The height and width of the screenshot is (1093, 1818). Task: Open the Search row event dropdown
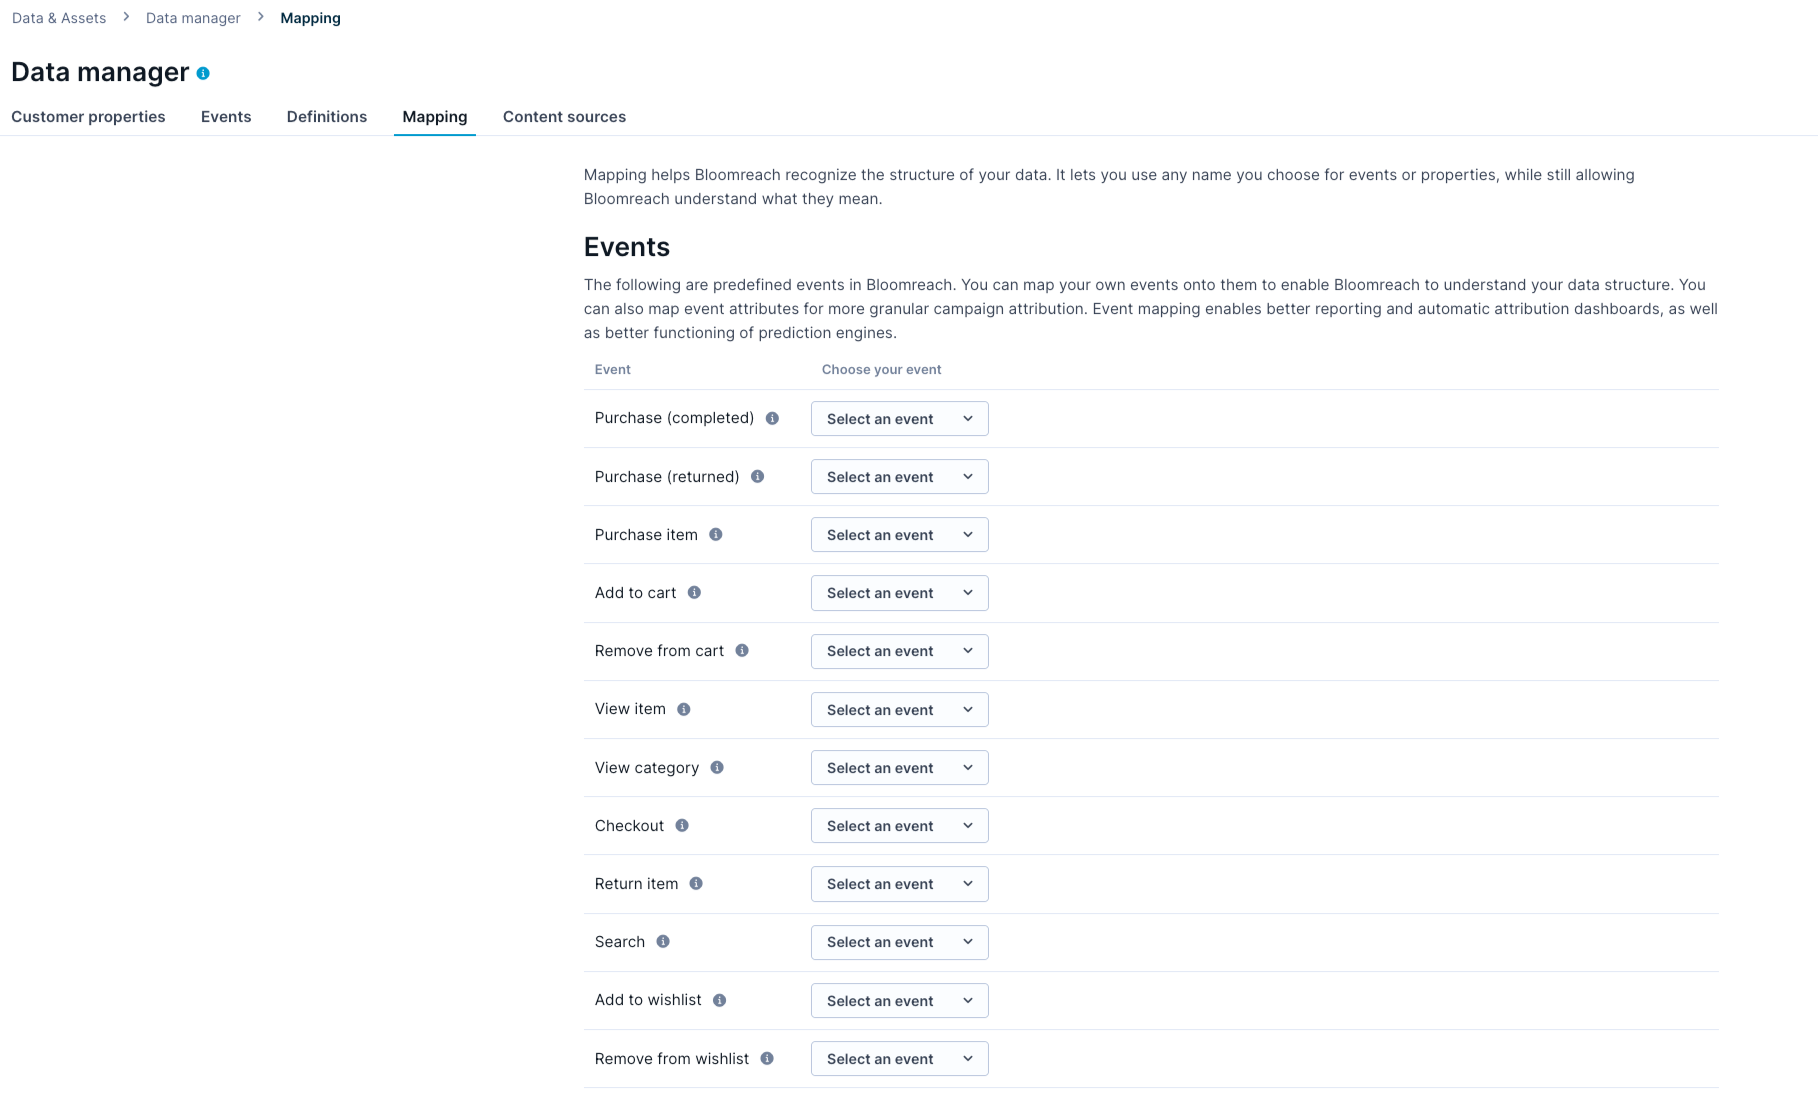[x=898, y=941]
